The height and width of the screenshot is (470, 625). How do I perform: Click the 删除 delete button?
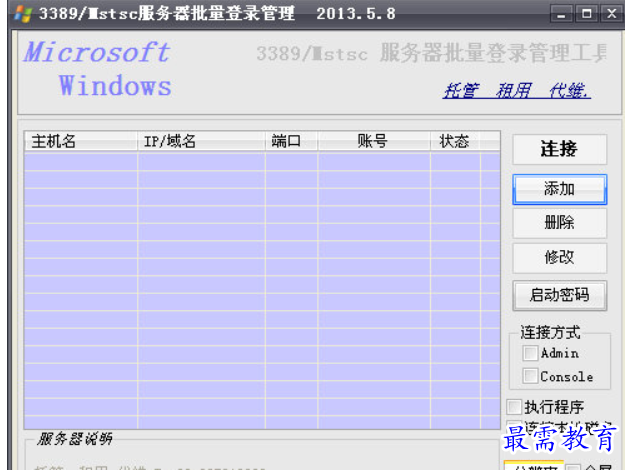point(559,223)
